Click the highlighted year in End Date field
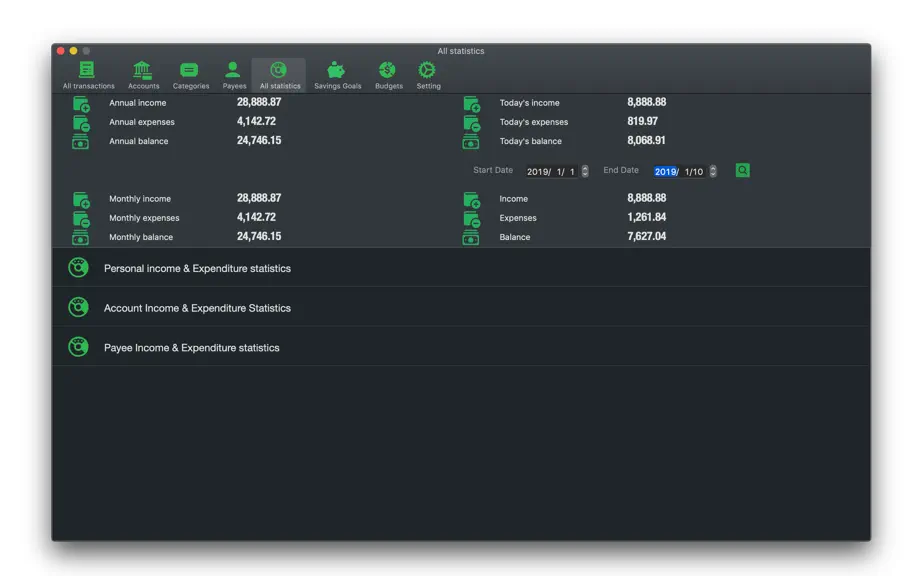Viewport: 922px width, 576px height. (x=665, y=172)
